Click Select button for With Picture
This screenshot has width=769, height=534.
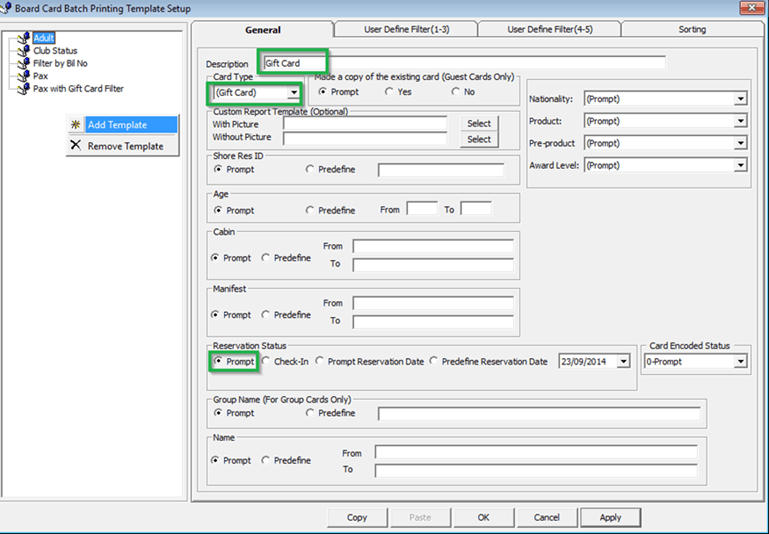click(x=479, y=124)
